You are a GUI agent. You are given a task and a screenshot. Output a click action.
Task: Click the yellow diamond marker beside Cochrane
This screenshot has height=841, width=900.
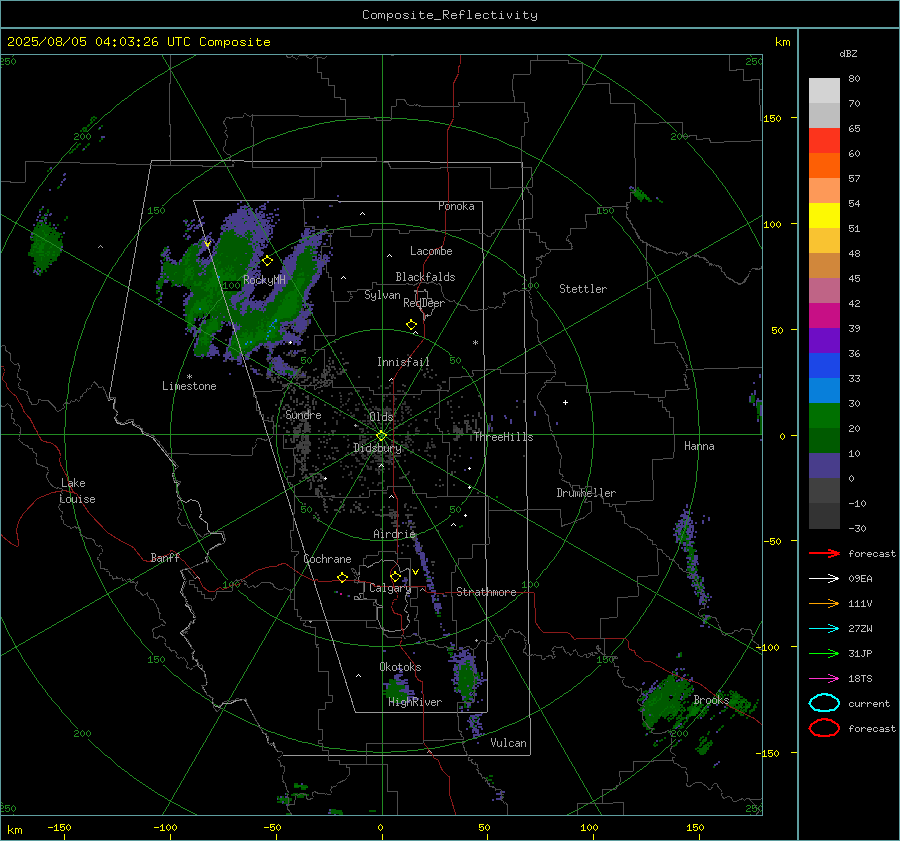pyautogui.click(x=343, y=577)
